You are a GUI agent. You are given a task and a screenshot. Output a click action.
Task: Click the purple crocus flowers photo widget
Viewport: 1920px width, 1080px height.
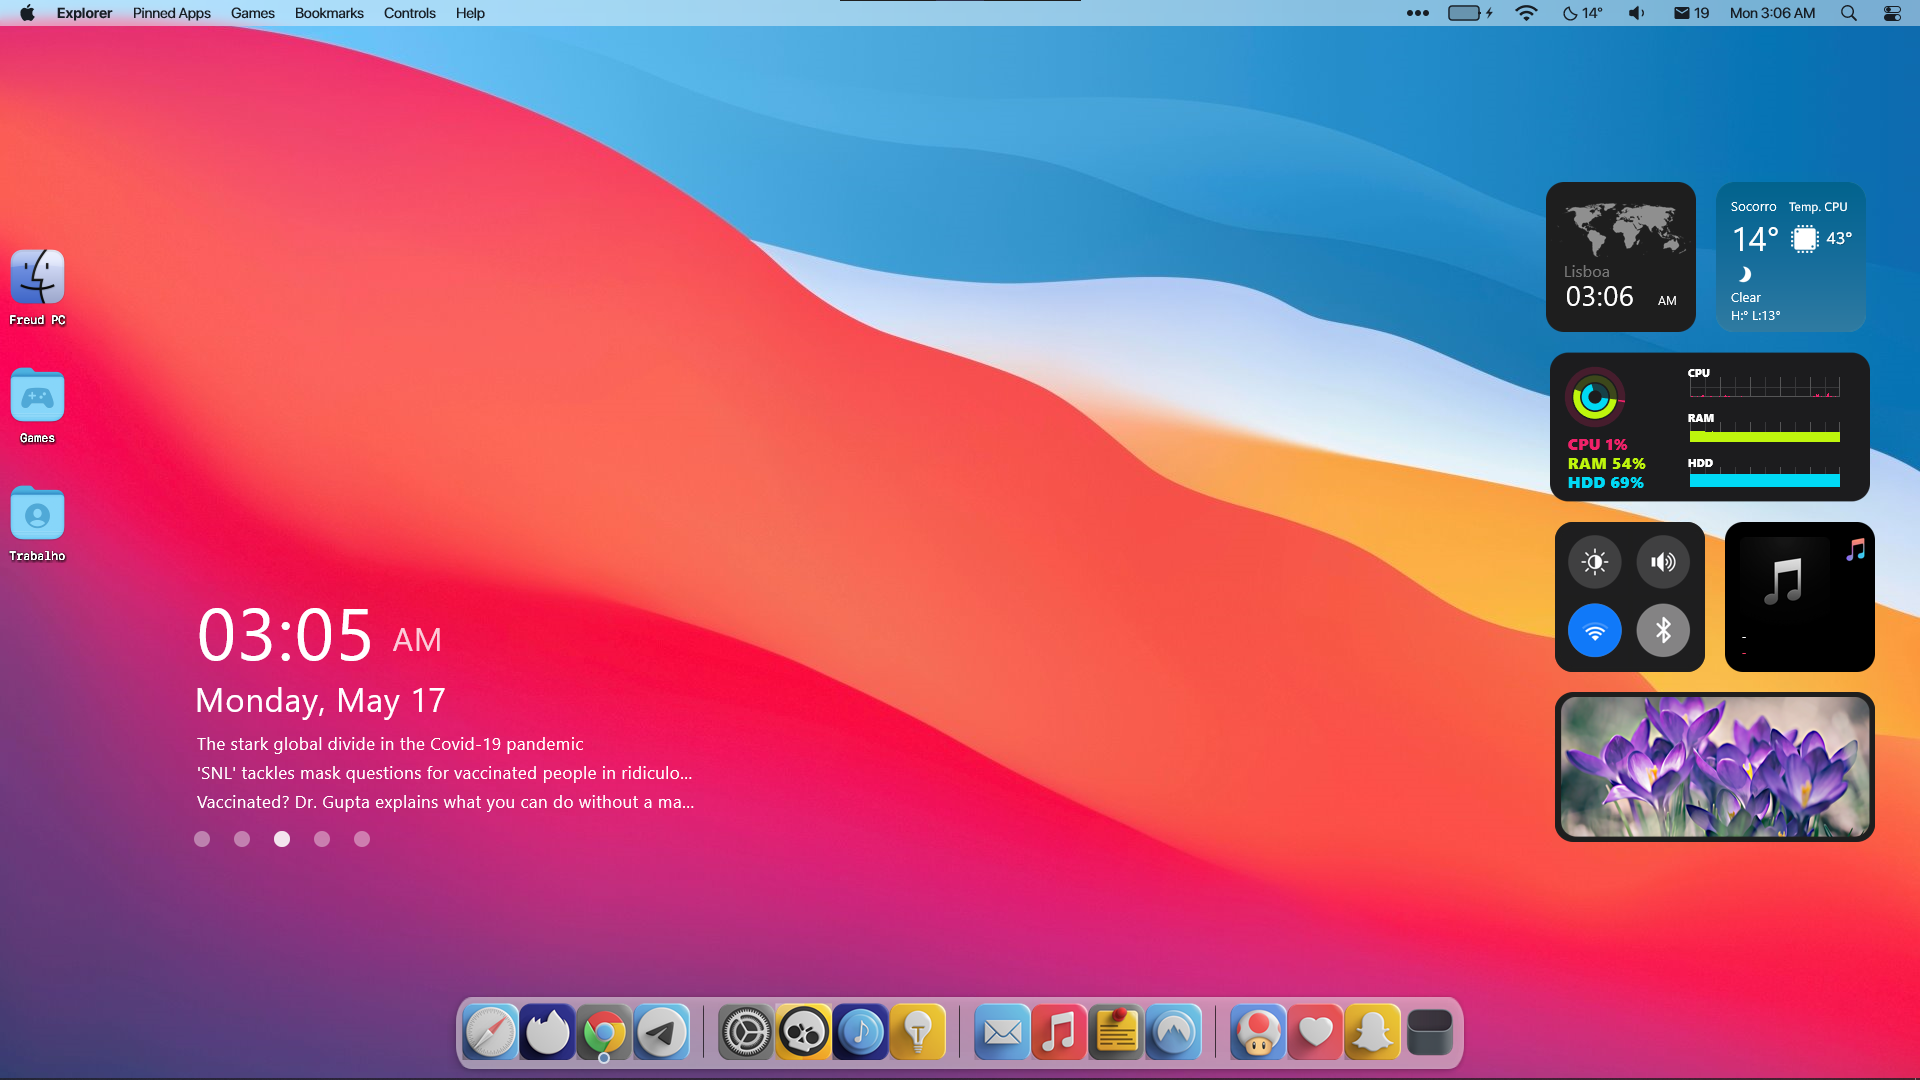[x=1714, y=767]
